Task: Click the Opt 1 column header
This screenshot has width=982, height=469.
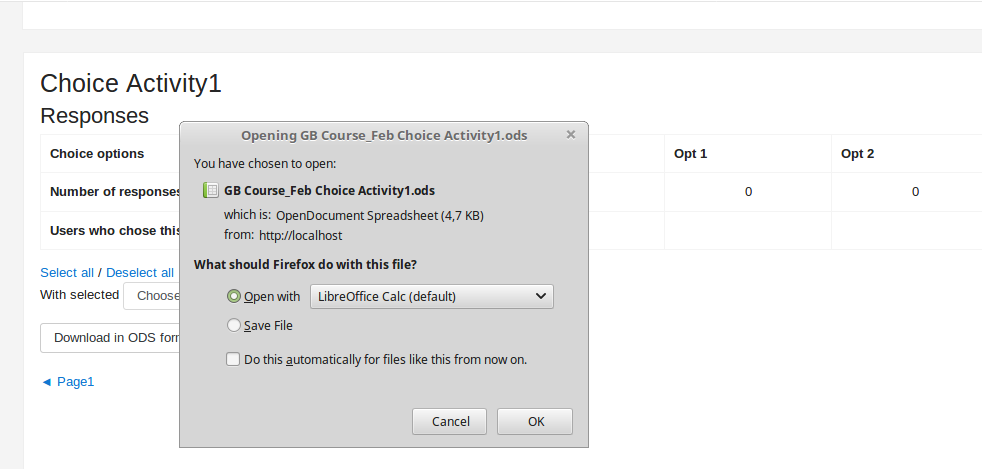Action: click(x=690, y=153)
